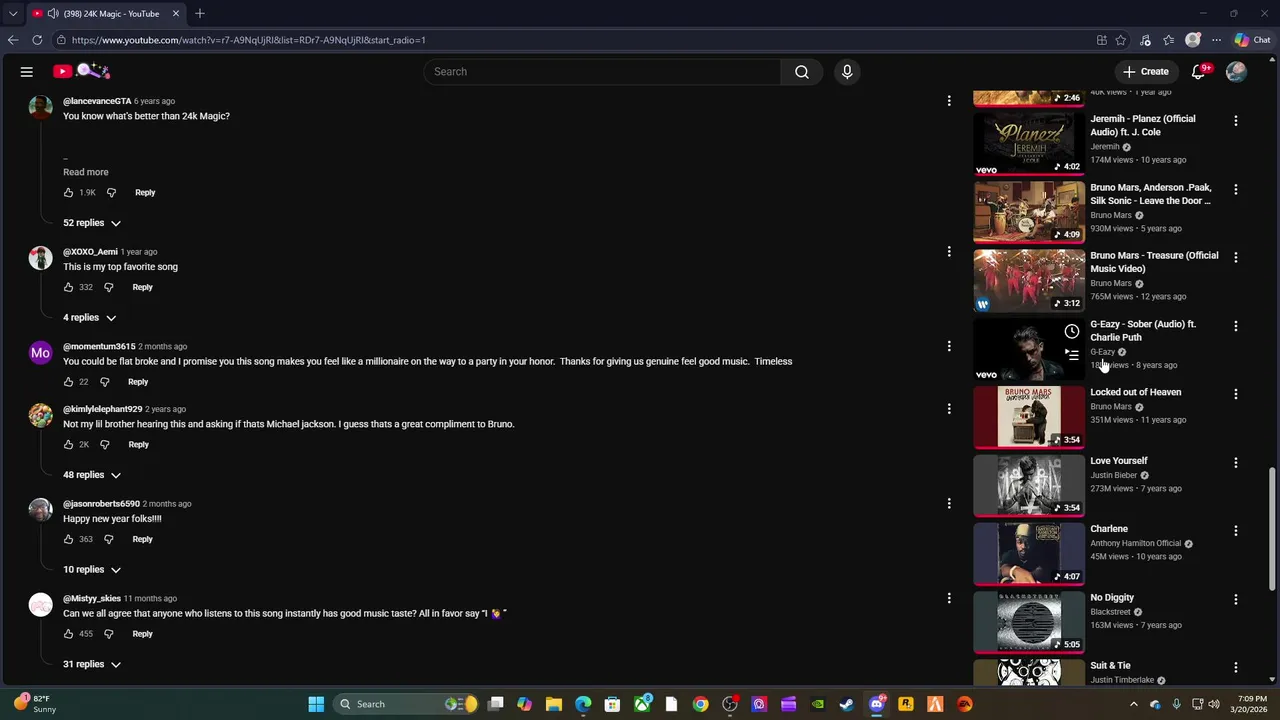Open options for Locked out of Heaven
The image size is (1280, 720).
pos(1236,394)
